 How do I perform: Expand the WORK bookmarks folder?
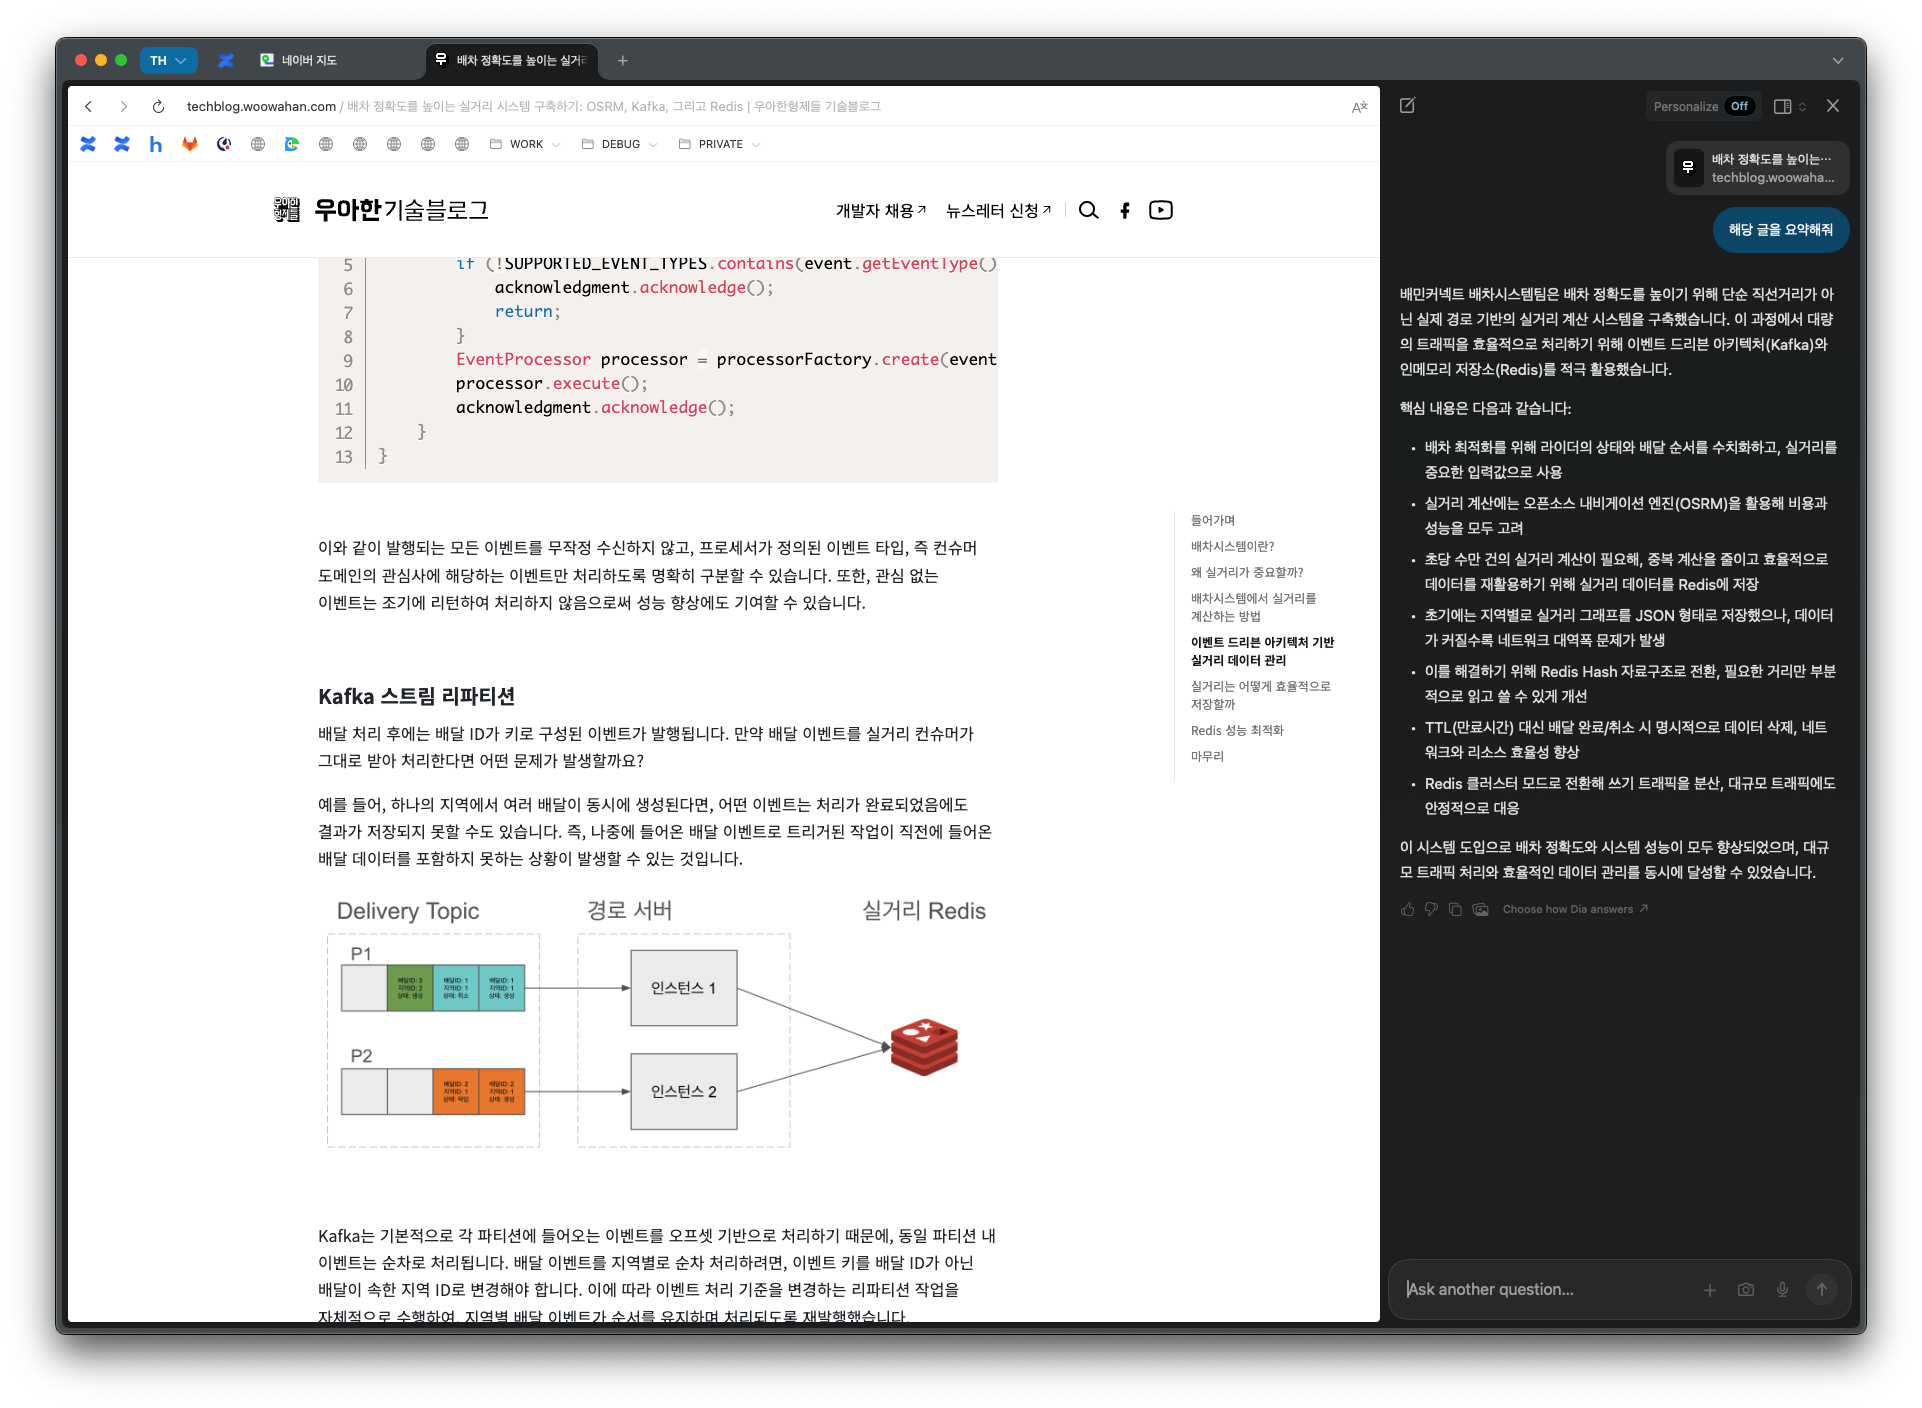click(525, 144)
